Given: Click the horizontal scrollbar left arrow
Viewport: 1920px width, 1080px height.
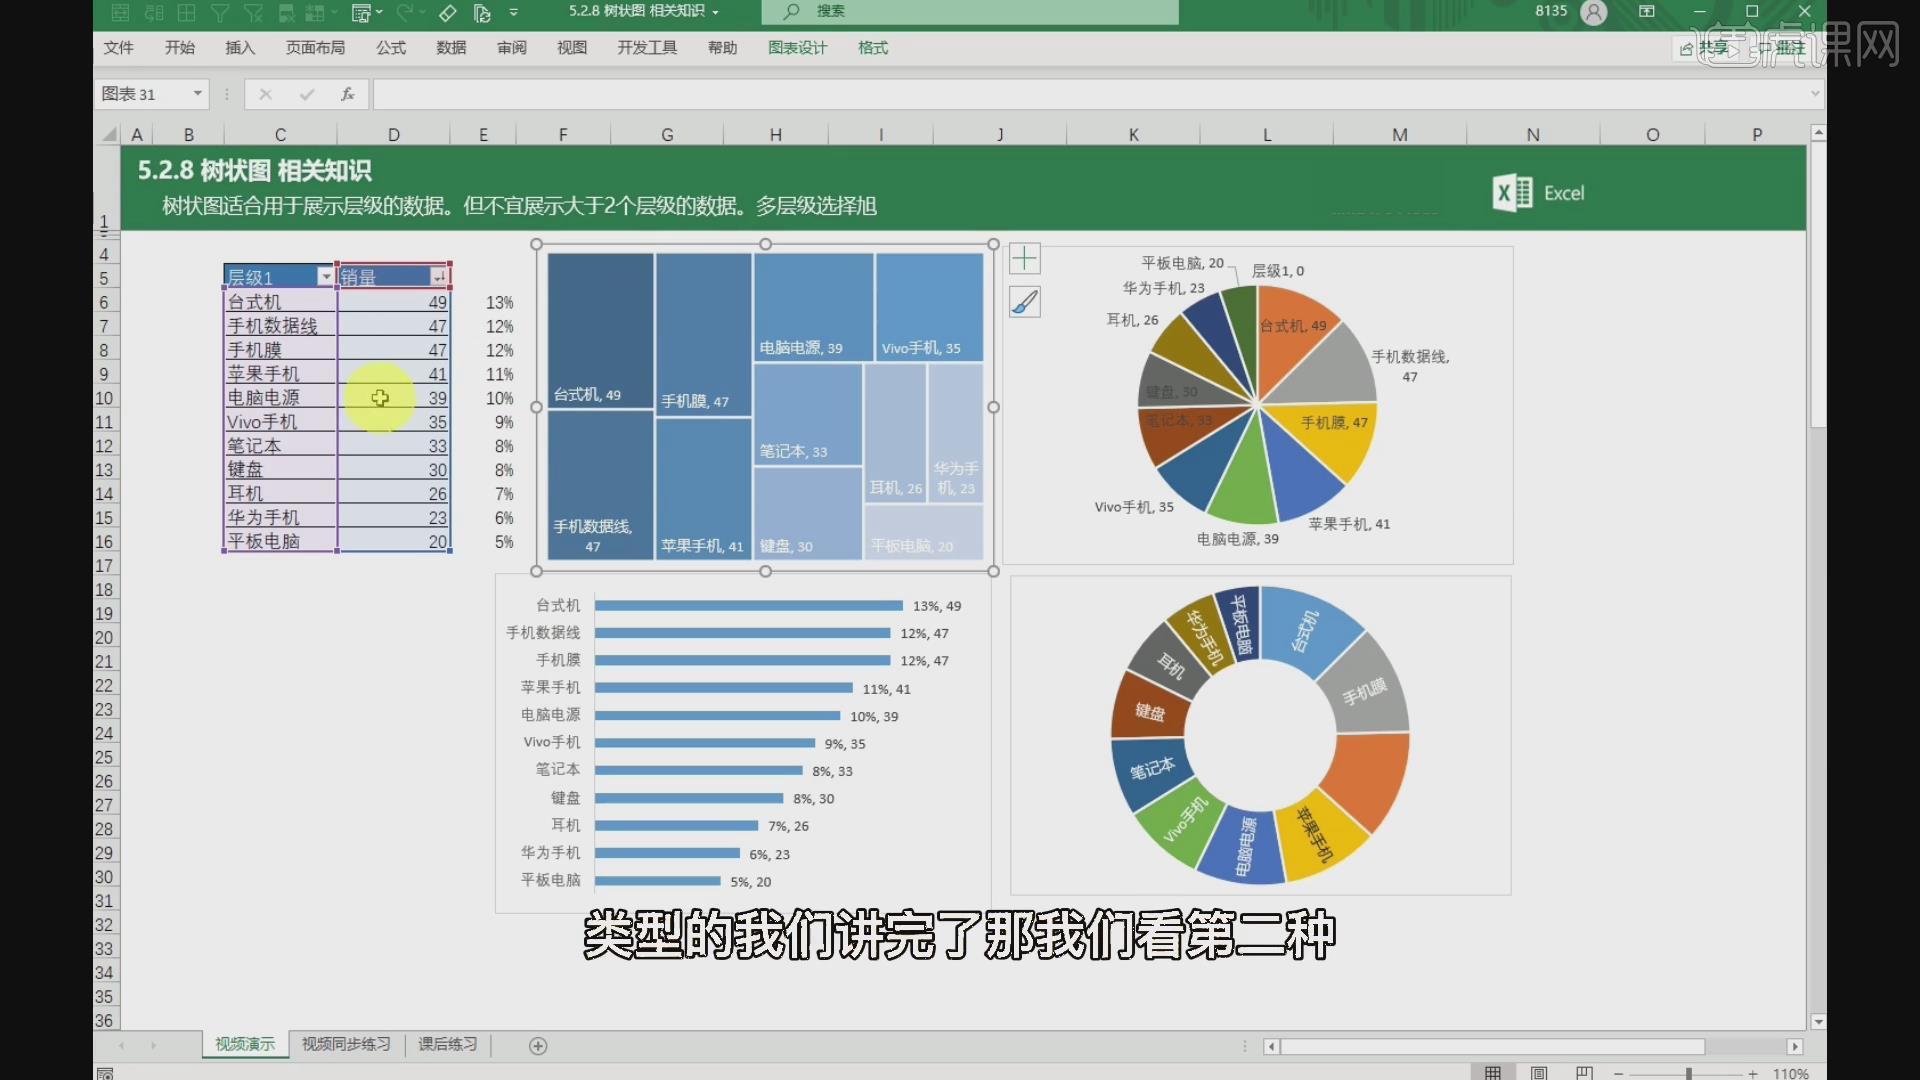Looking at the screenshot, I should 1271,1046.
